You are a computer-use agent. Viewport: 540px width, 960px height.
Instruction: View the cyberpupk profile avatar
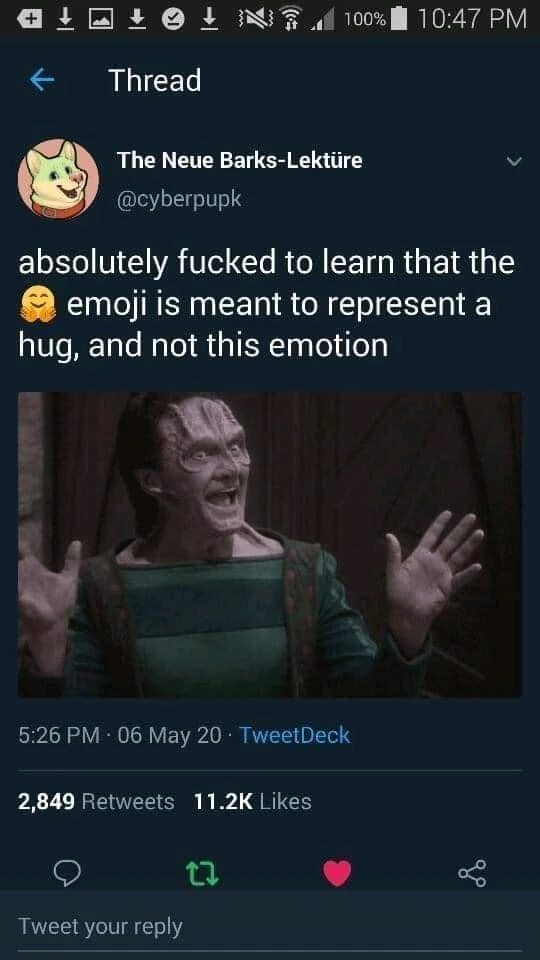click(x=59, y=179)
